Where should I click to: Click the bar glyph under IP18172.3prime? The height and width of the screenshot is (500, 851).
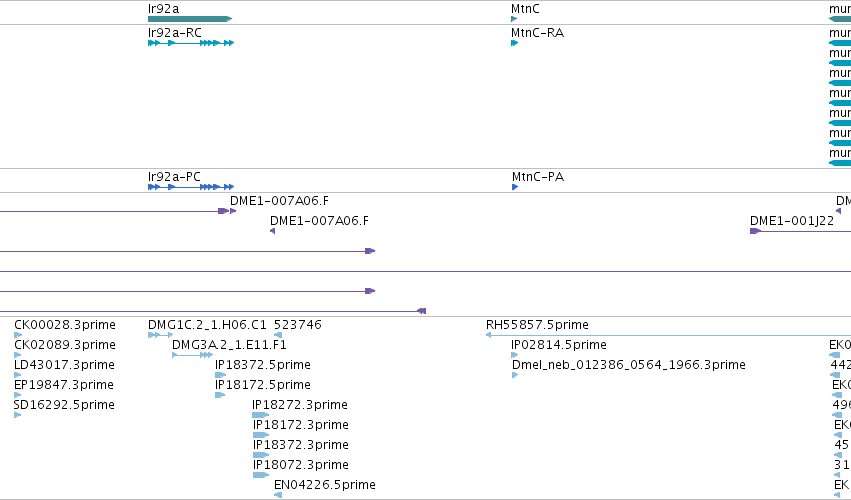pos(261,435)
